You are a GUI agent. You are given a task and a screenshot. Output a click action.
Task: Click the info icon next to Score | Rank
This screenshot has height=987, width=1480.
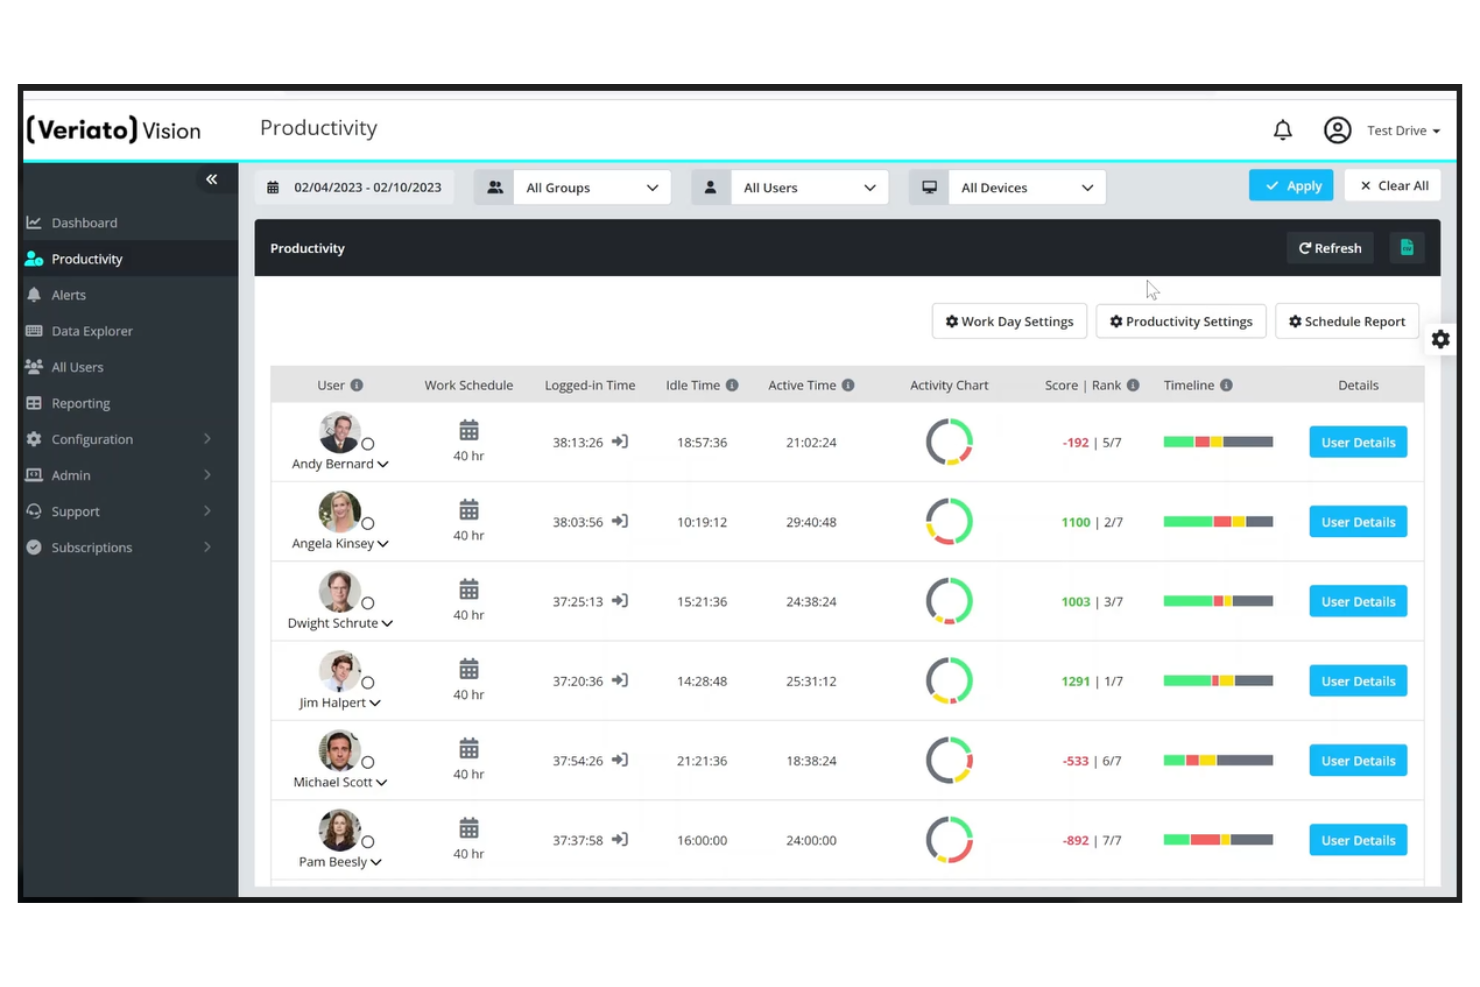click(1133, 385)
